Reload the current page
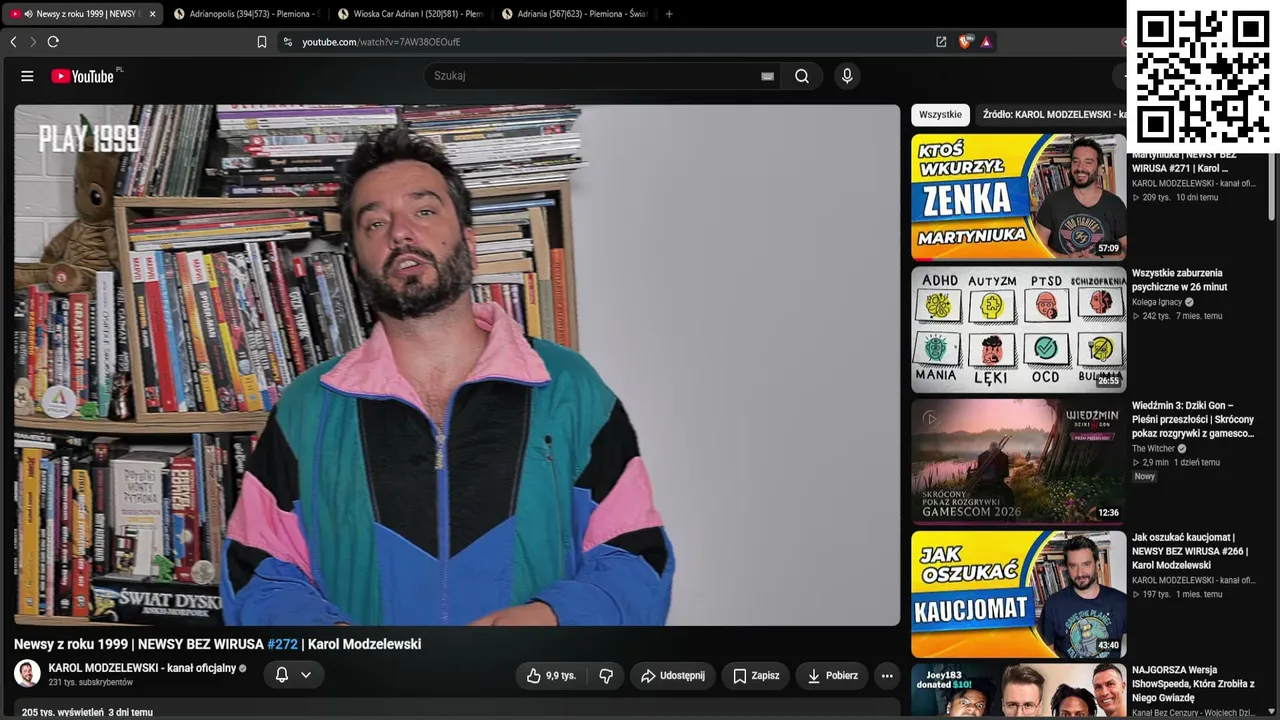Screen dimensions: 1280x720 coord(53,42)
